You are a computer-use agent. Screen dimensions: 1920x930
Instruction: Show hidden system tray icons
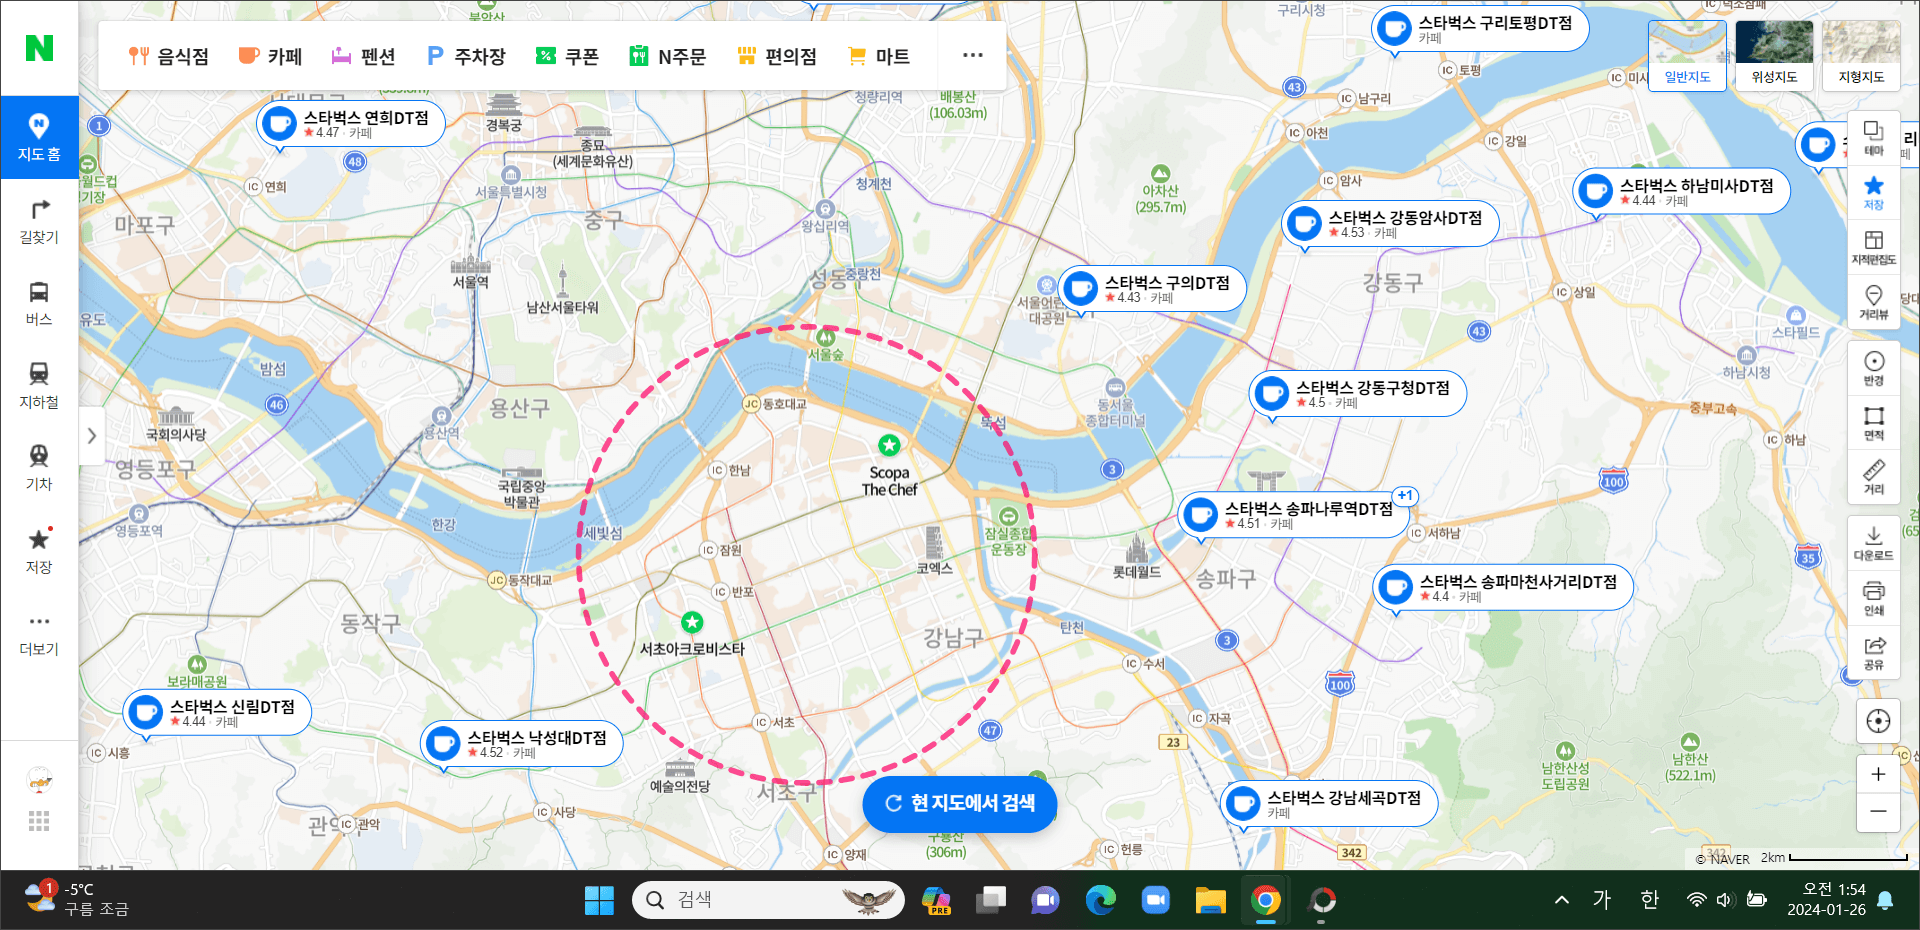1561,900
